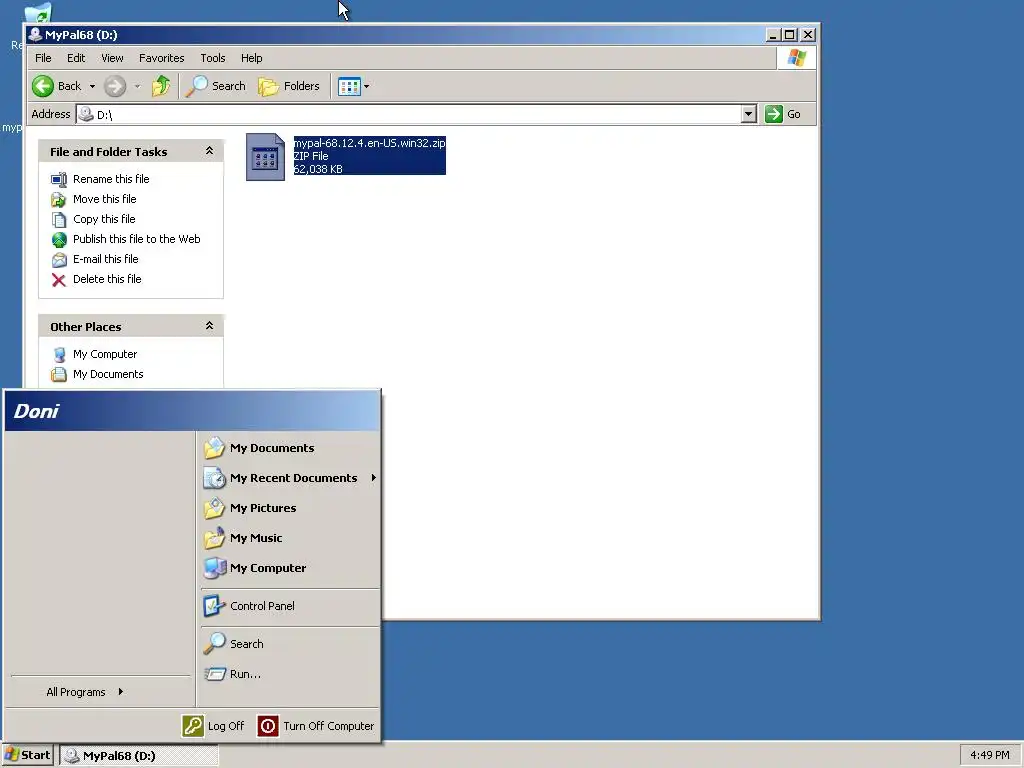Click Rename this file link
The width and height of the screenshot is (1024, 768).
tap(111, 179)
